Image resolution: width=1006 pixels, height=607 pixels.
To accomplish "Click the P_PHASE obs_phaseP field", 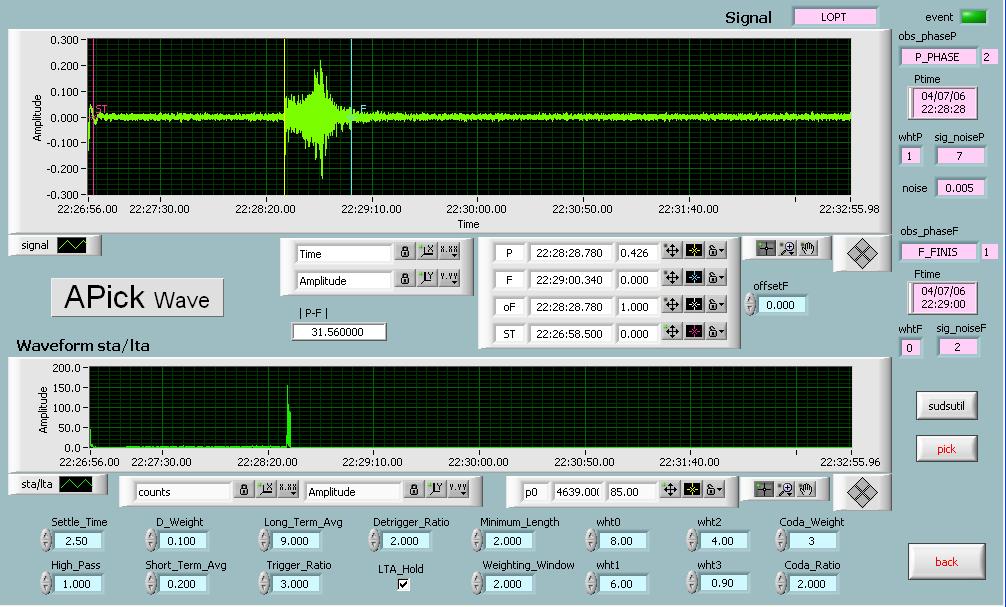I will pos(937,57).
